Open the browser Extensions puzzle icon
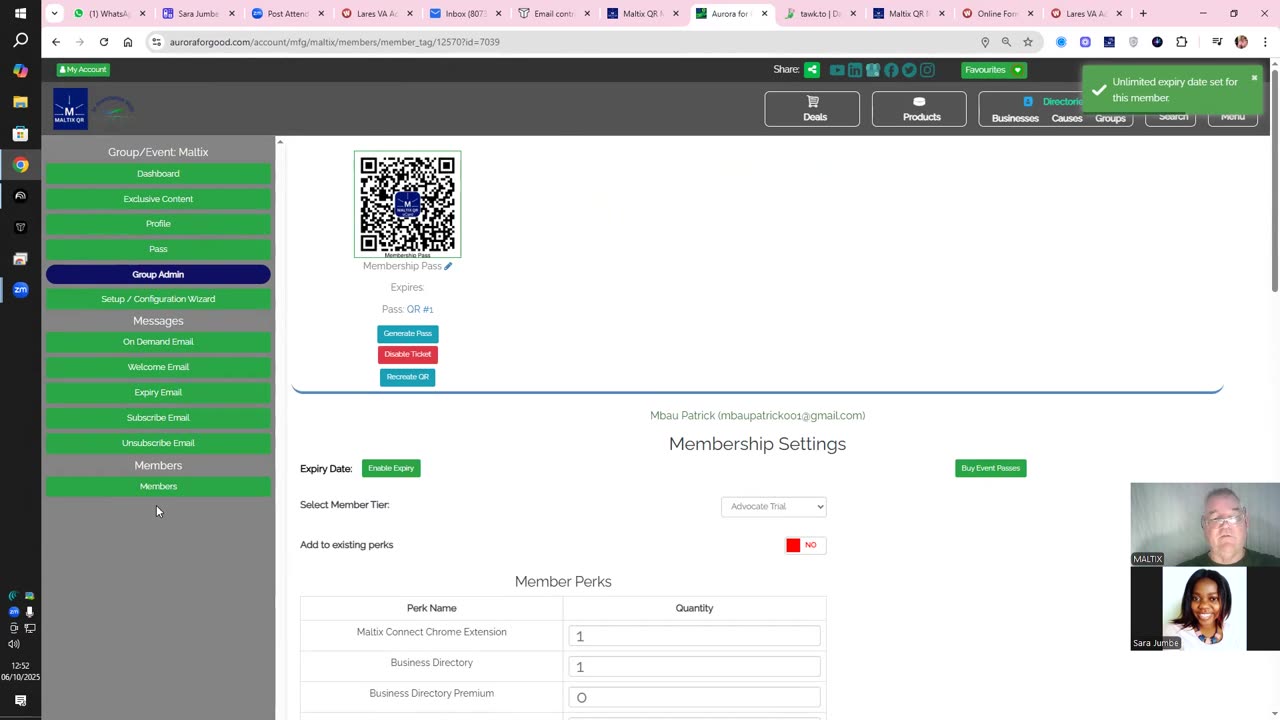This screenshot has height=720, width=1280. [x=1181, y=42]
